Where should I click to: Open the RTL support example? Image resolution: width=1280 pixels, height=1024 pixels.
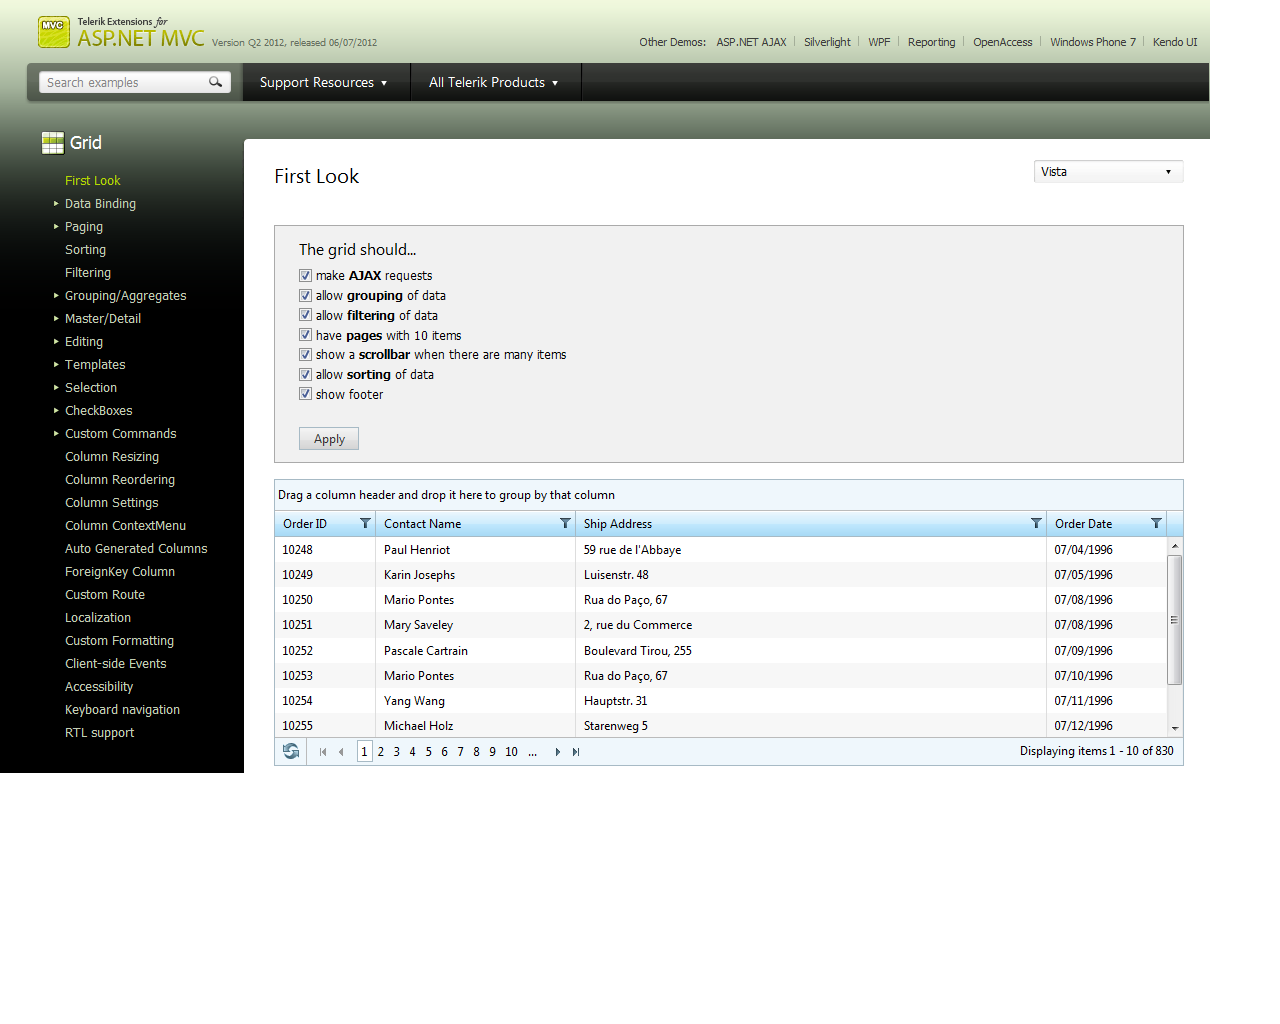[x=99, y=732]
